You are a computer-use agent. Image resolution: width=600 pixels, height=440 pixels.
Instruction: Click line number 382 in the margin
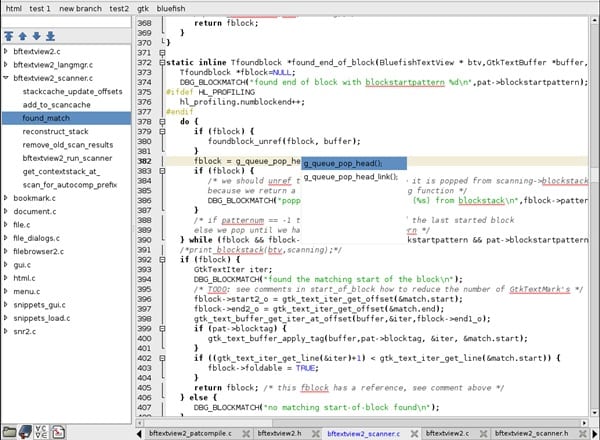coord(144,161)
